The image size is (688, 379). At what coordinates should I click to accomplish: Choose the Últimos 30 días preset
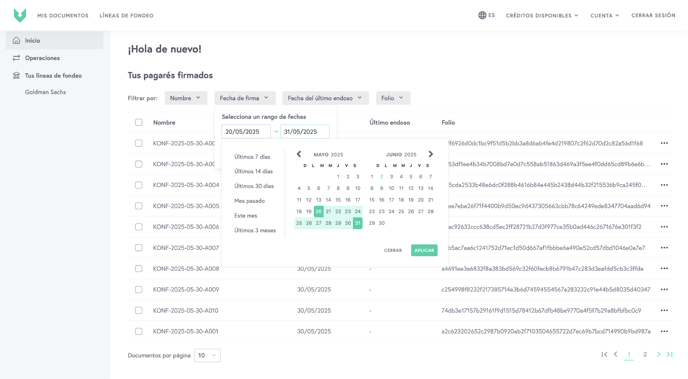click(254, 186)
